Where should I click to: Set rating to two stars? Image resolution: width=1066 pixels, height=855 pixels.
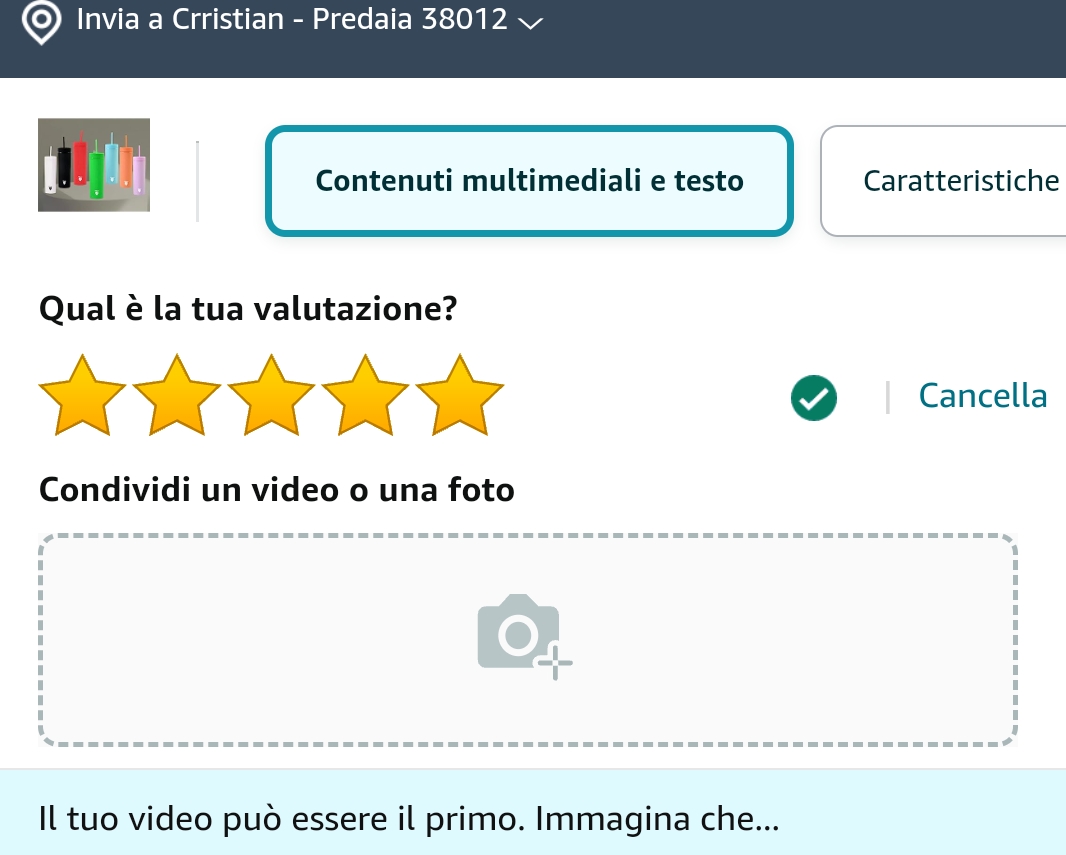coord(177,395)
